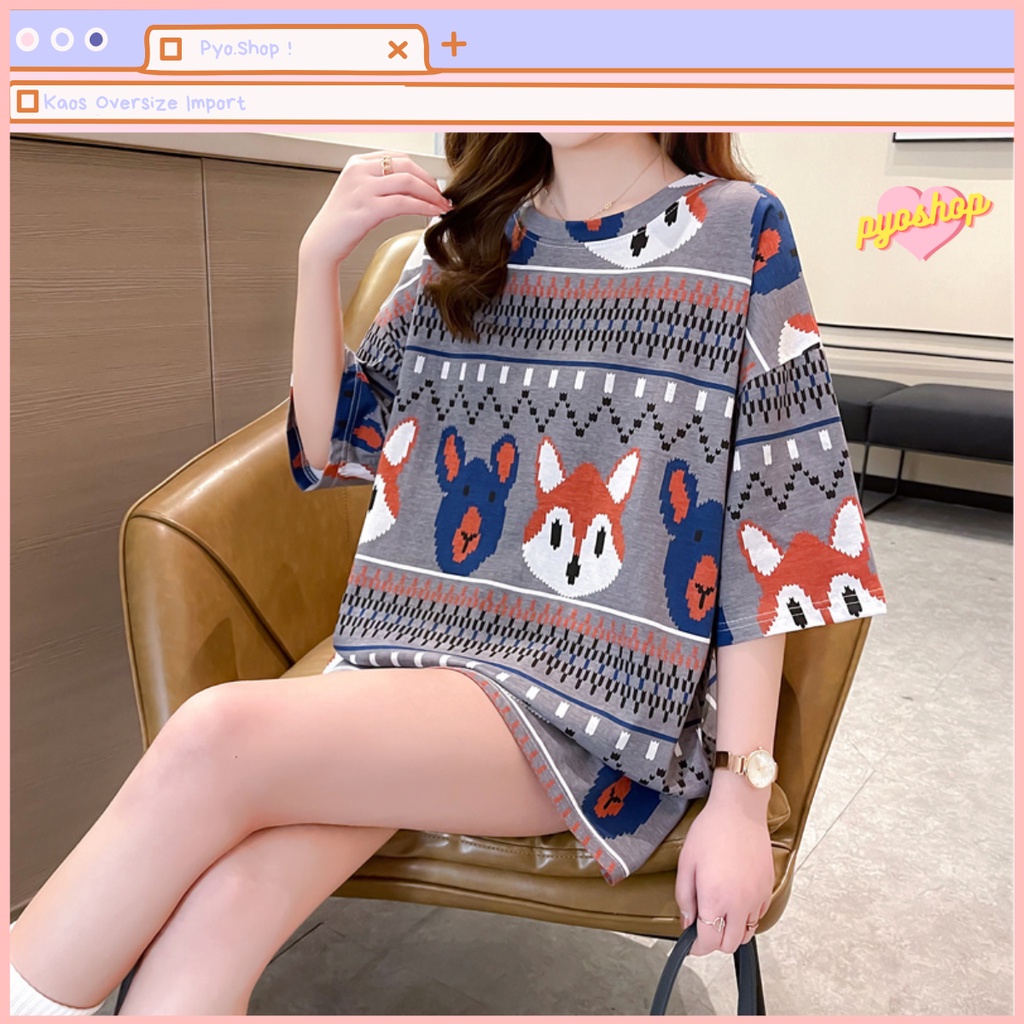Click the square favicon in the Pyo.Shop tab
Screen dimensions: 1024x1024
[171, 49]
